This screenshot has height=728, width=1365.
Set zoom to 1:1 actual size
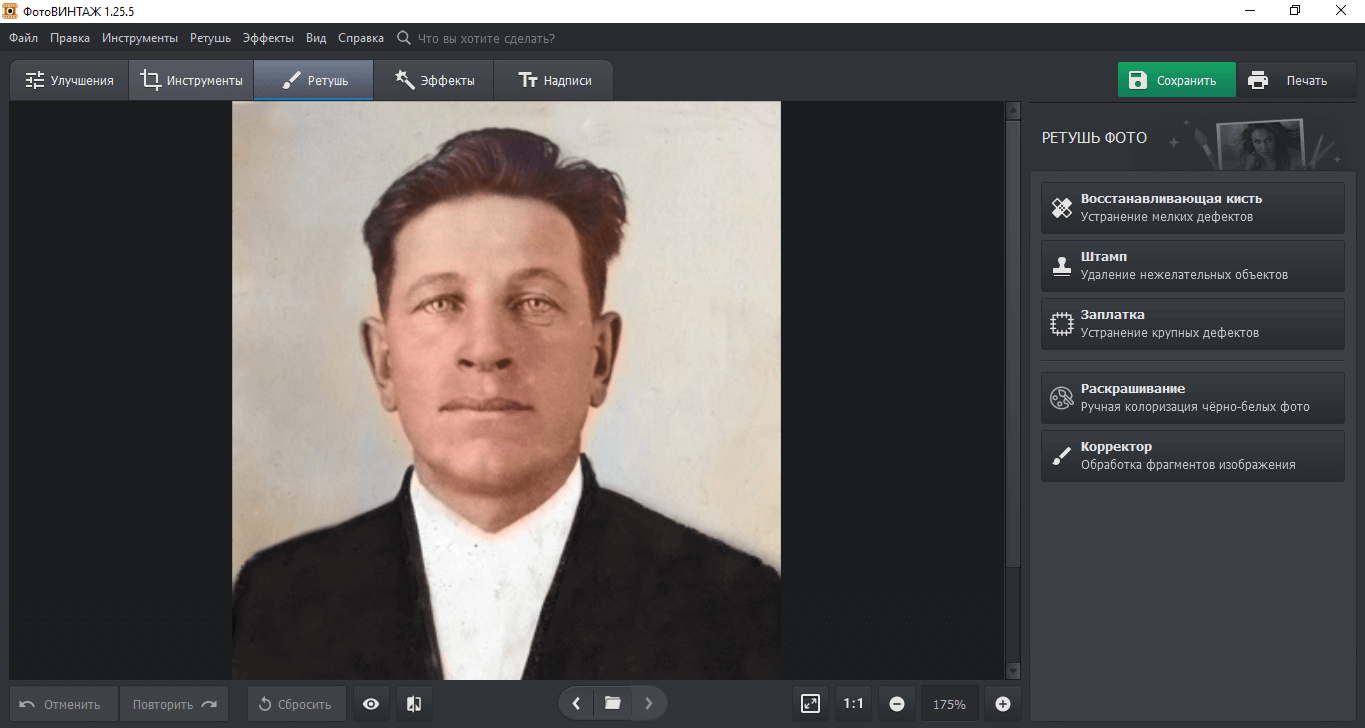pyautogui.click(x=853, y=704)
